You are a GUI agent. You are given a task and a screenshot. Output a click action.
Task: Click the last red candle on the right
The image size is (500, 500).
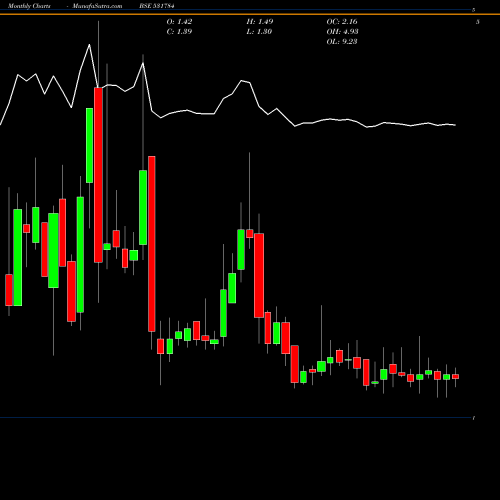point(455,376)
